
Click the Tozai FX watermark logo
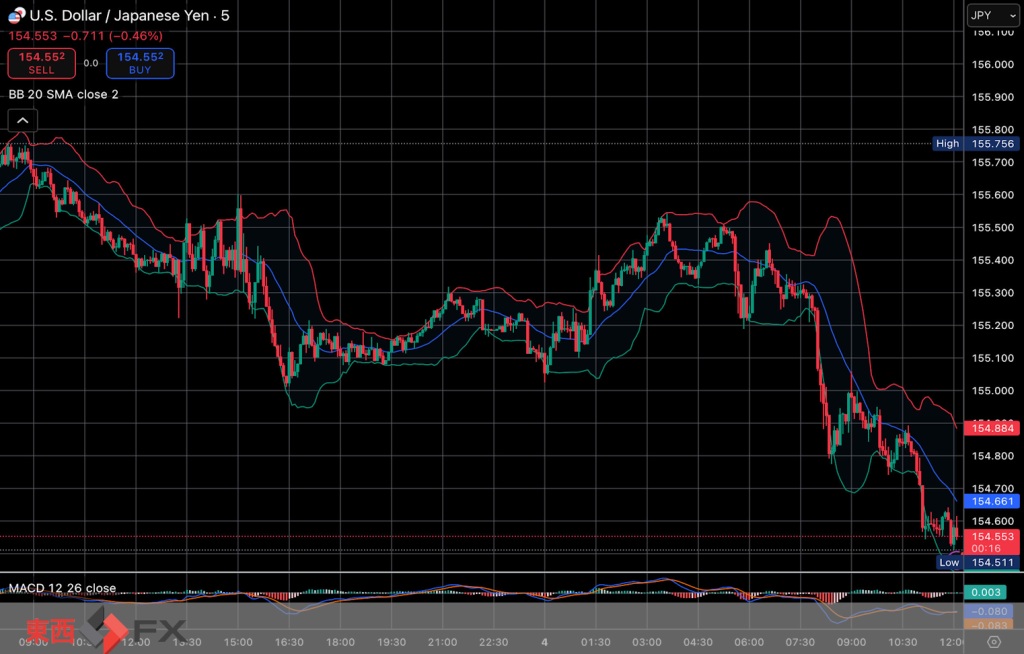[x=105, y=630]
